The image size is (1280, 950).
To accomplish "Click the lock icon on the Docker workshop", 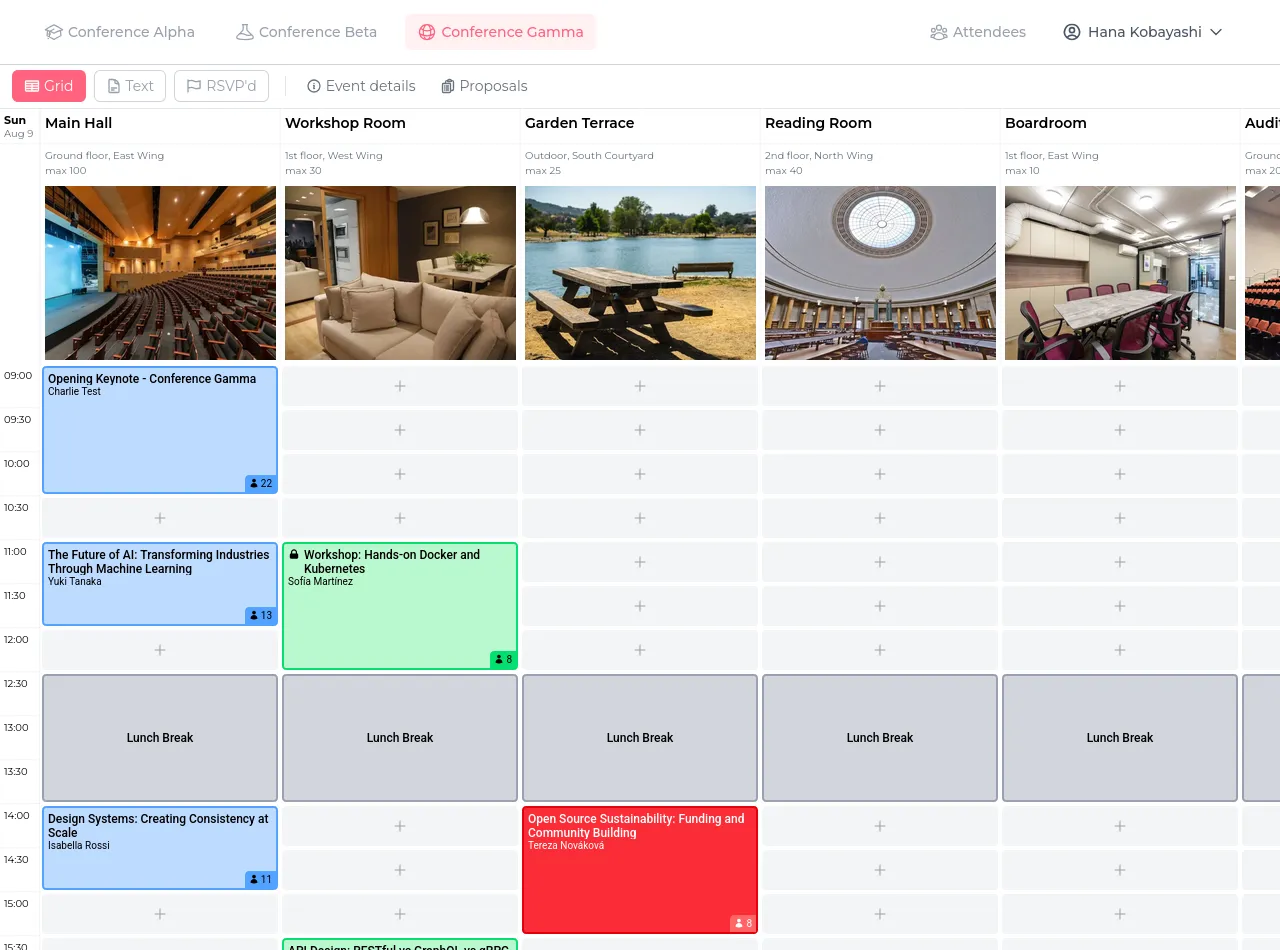I will tap(294, 554).
